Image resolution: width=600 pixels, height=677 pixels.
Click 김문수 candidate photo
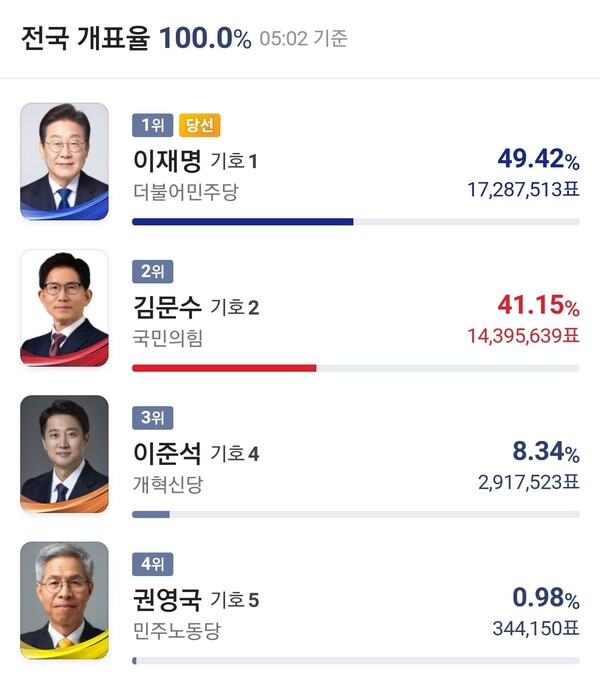point(64,308)
